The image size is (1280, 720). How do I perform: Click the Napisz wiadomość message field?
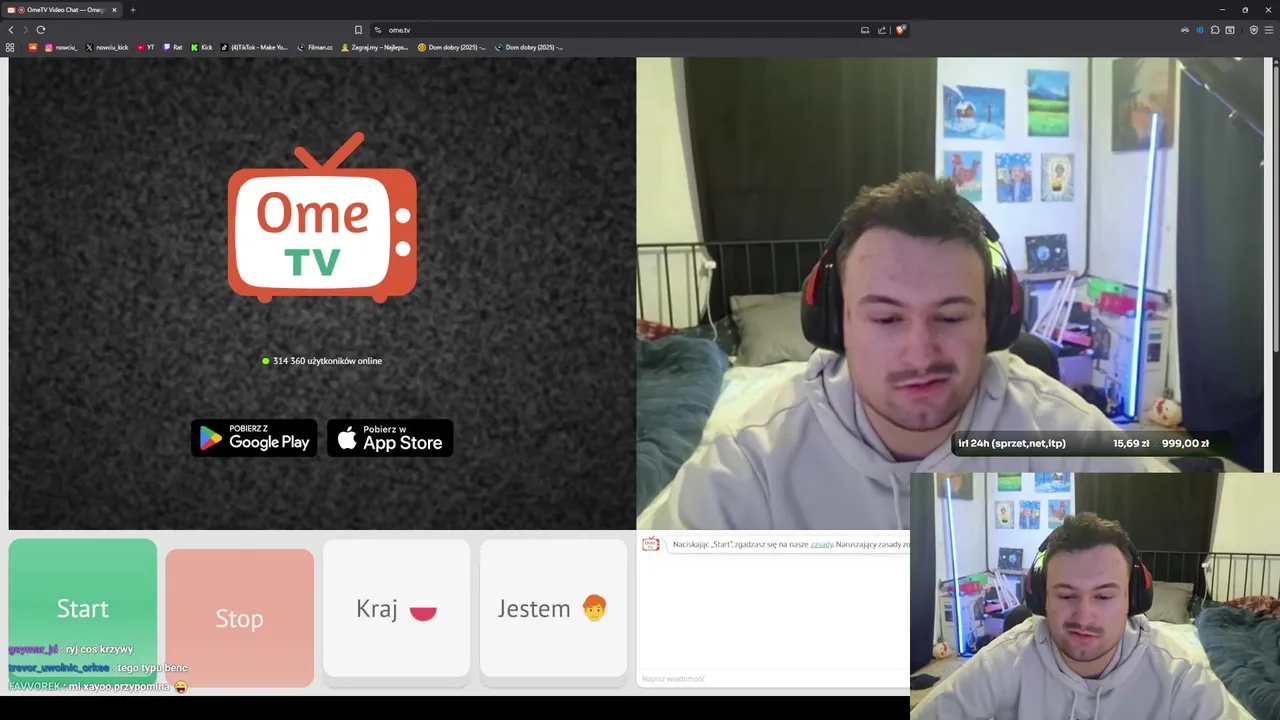775,679
